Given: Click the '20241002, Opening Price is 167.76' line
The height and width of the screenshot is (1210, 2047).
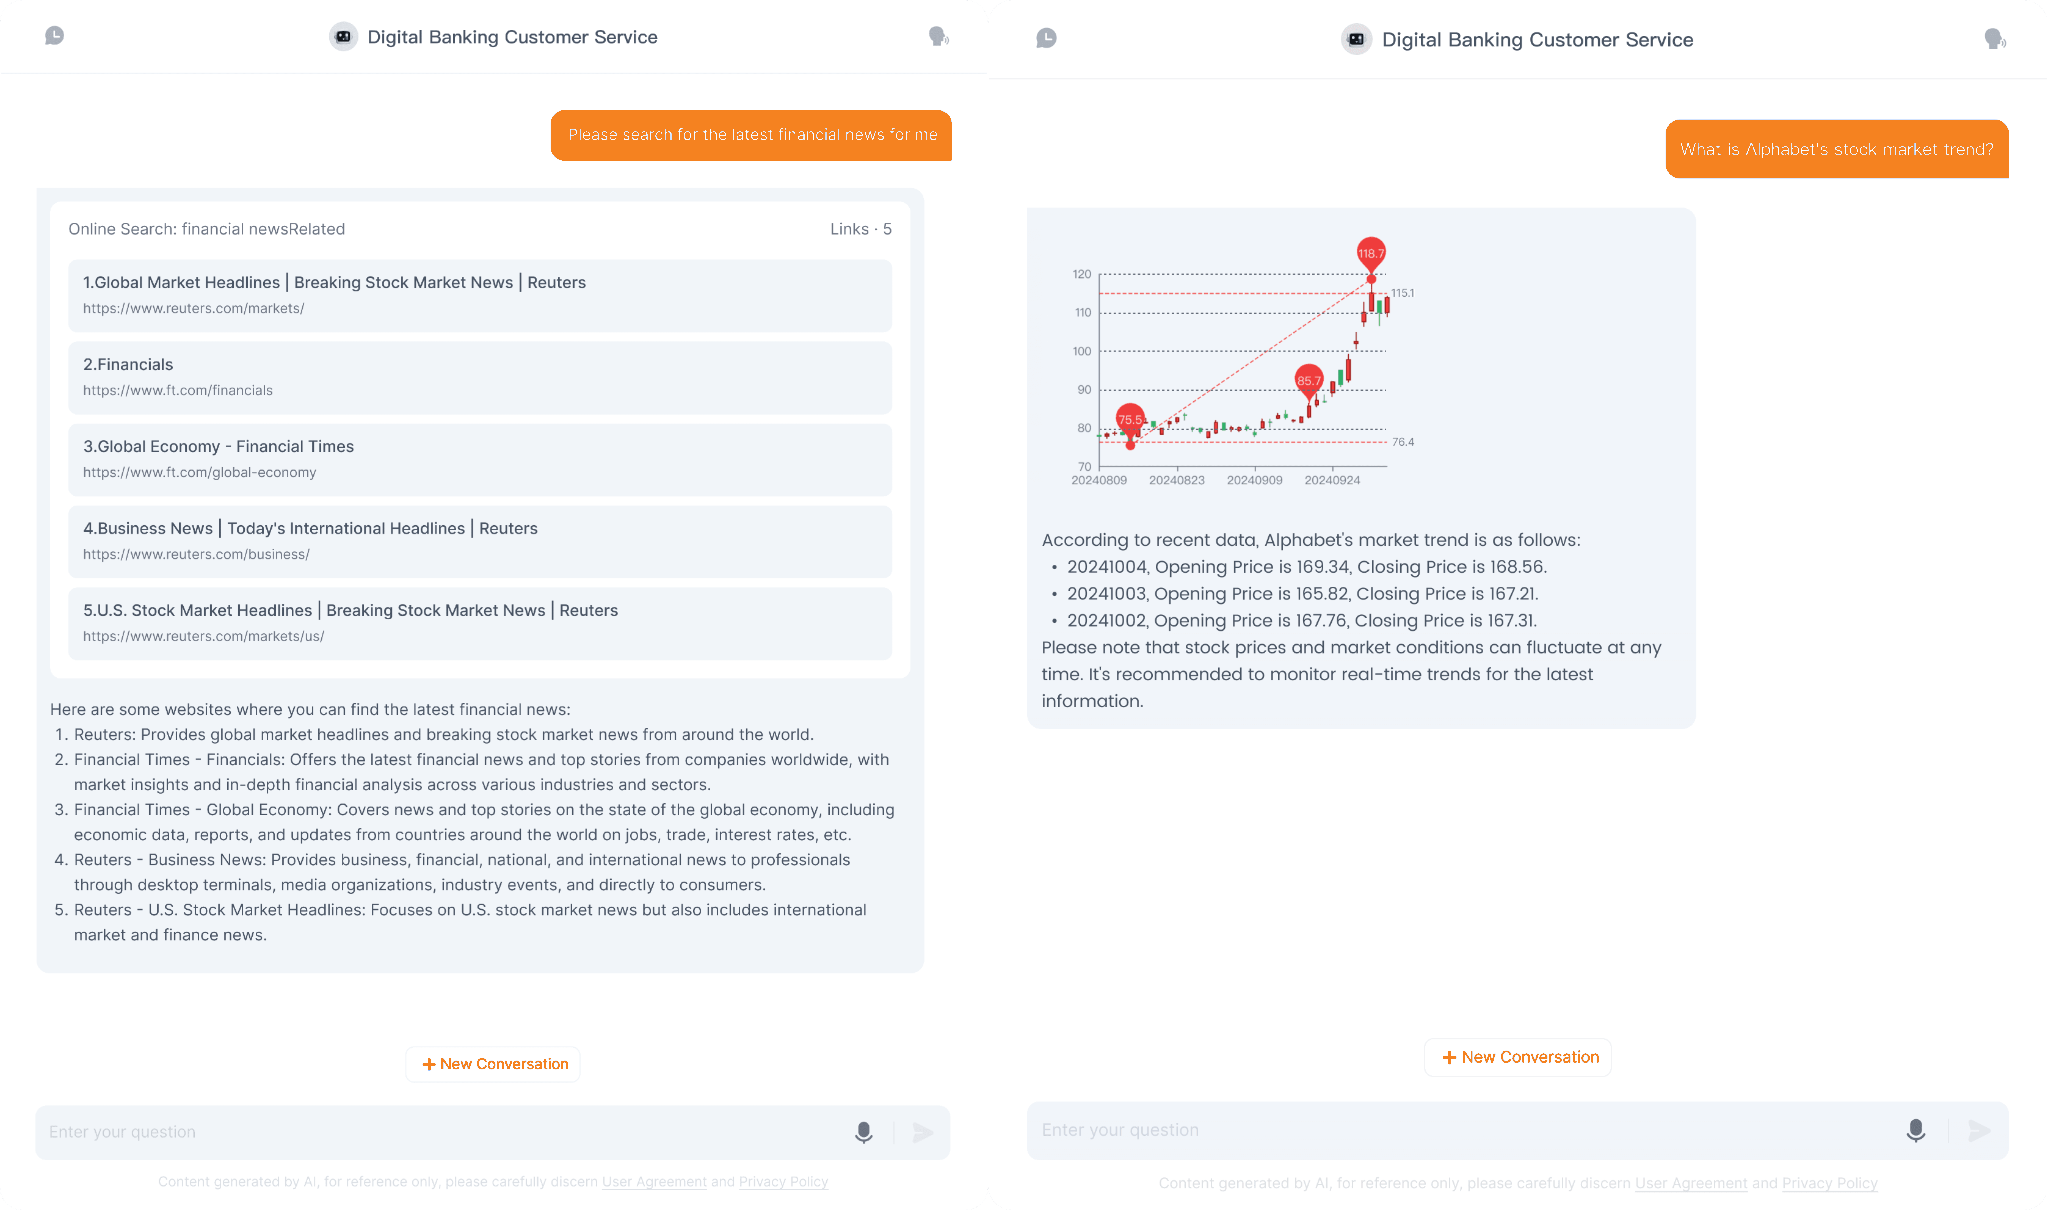Looking at the screenshot, I should (x=1301, y=621).
